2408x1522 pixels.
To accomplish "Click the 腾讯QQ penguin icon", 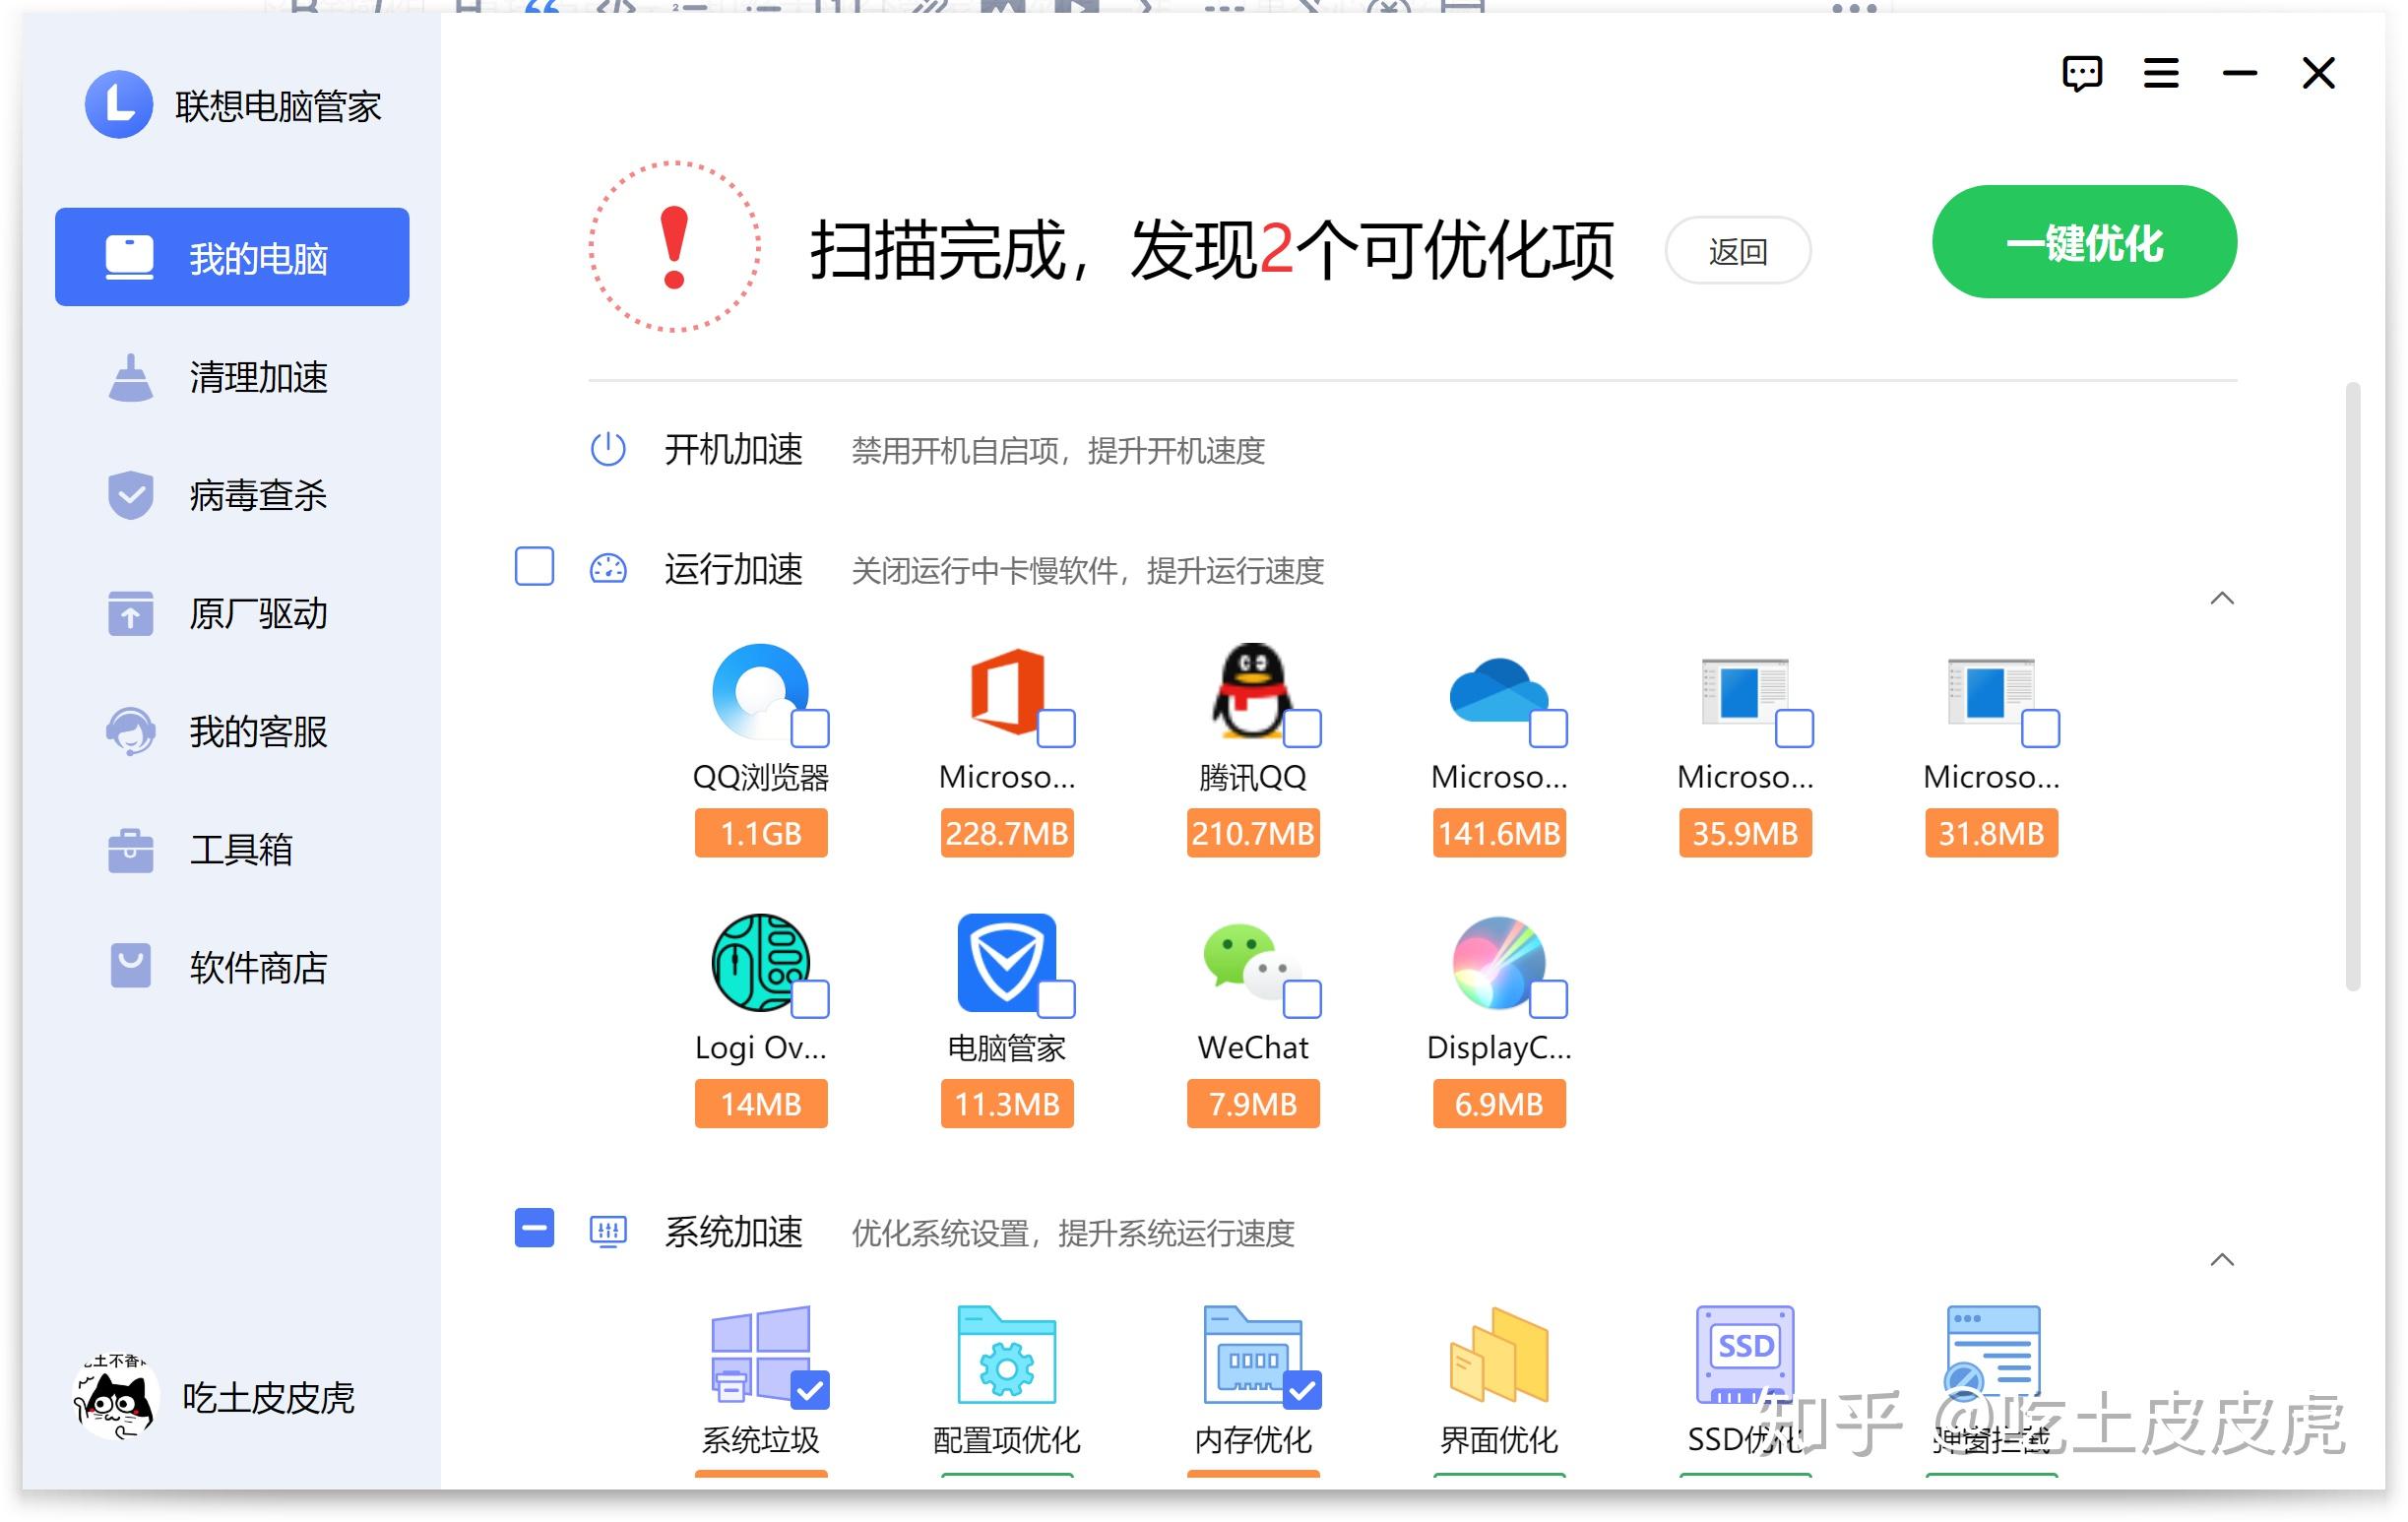I will (x=1252, y=691).
